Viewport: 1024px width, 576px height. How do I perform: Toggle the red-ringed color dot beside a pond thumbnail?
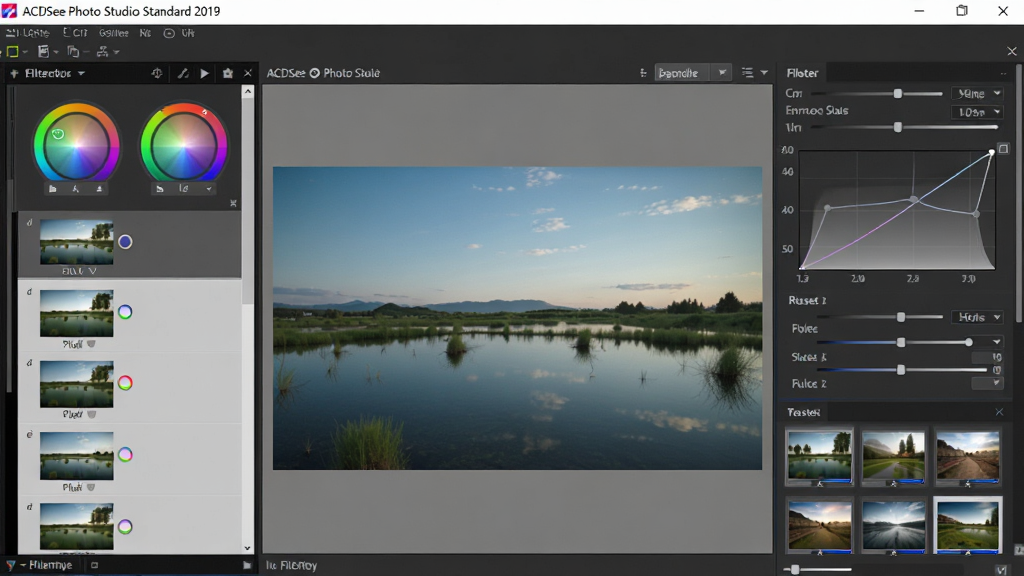click(125, 383)
